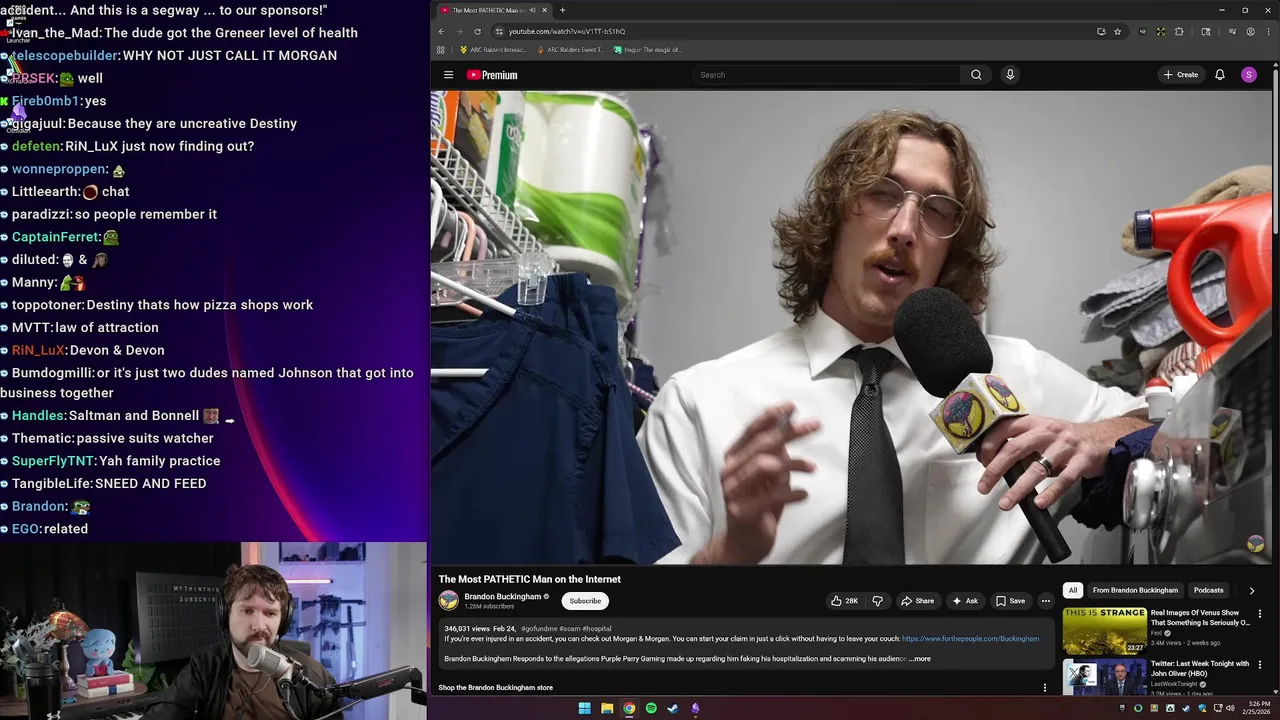Save video to a playlist

point(1010,601)
